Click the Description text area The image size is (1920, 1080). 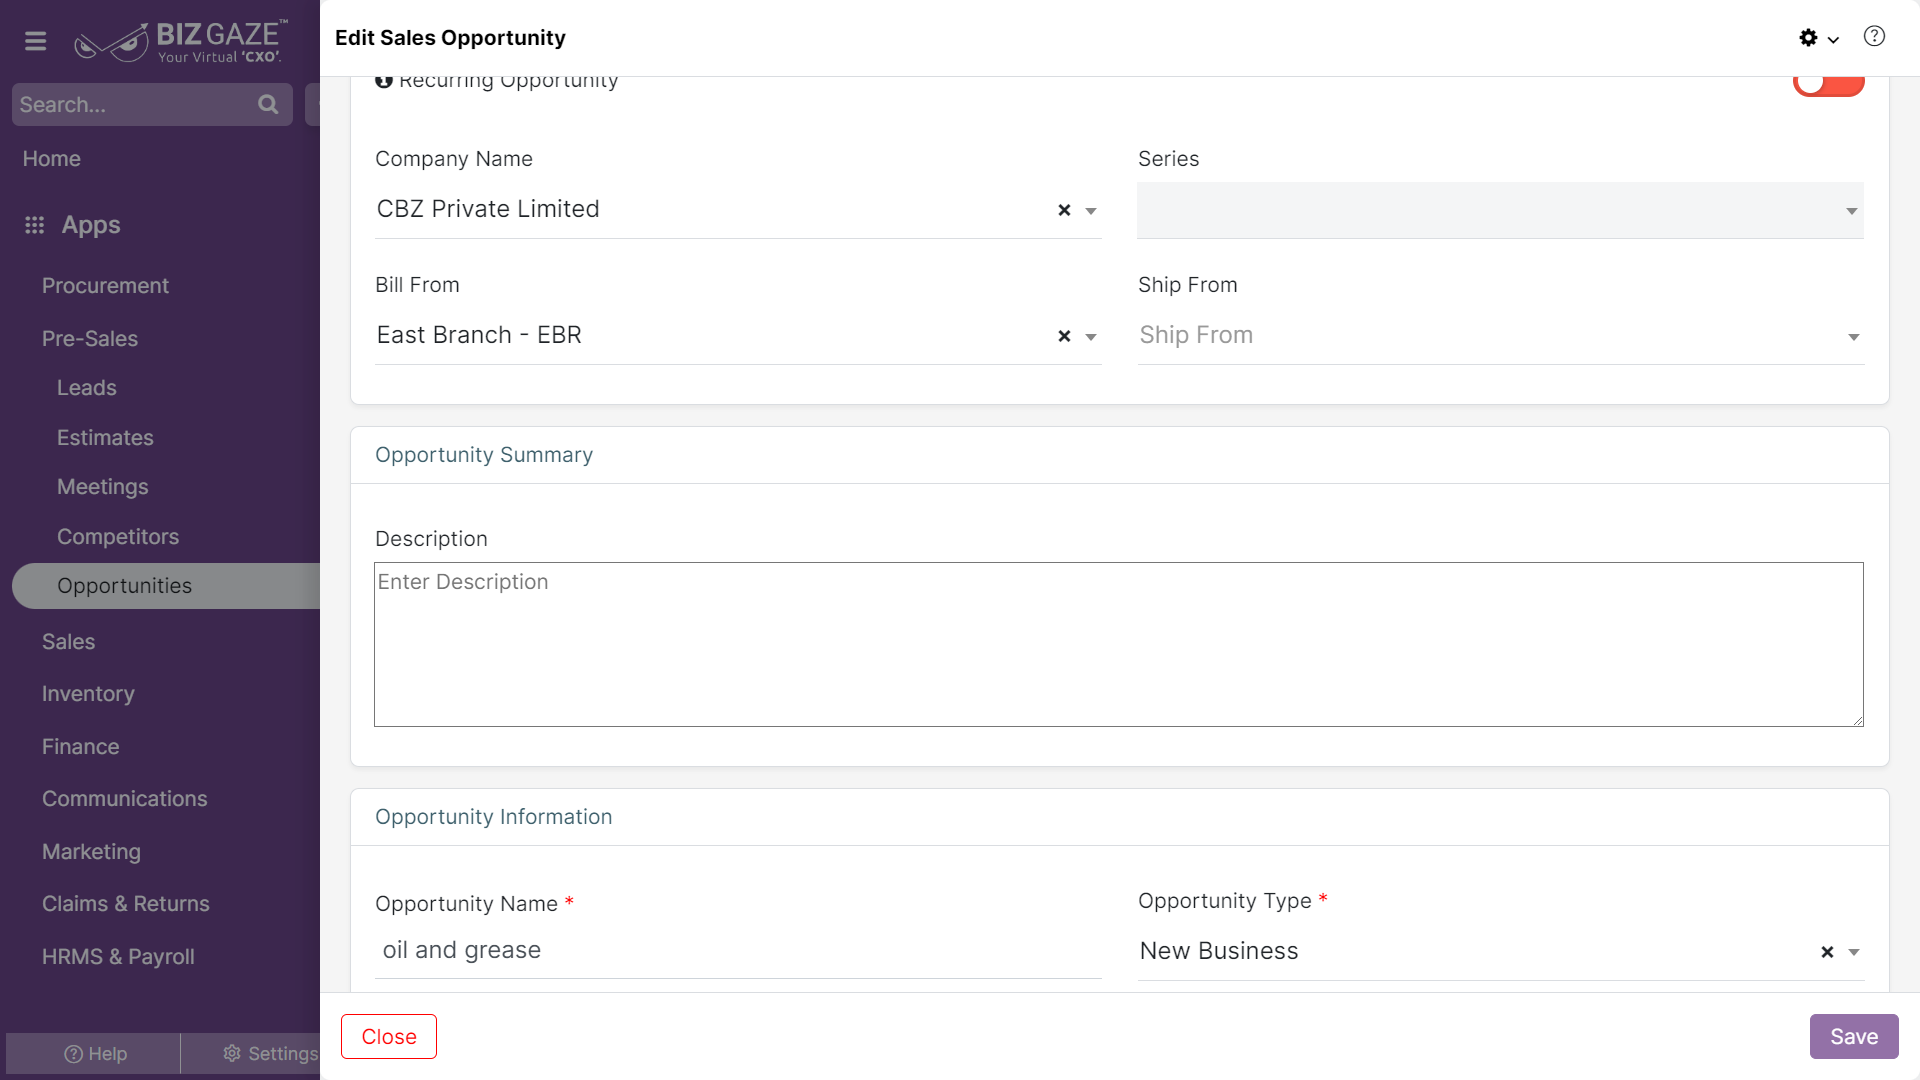point(1119,644)
